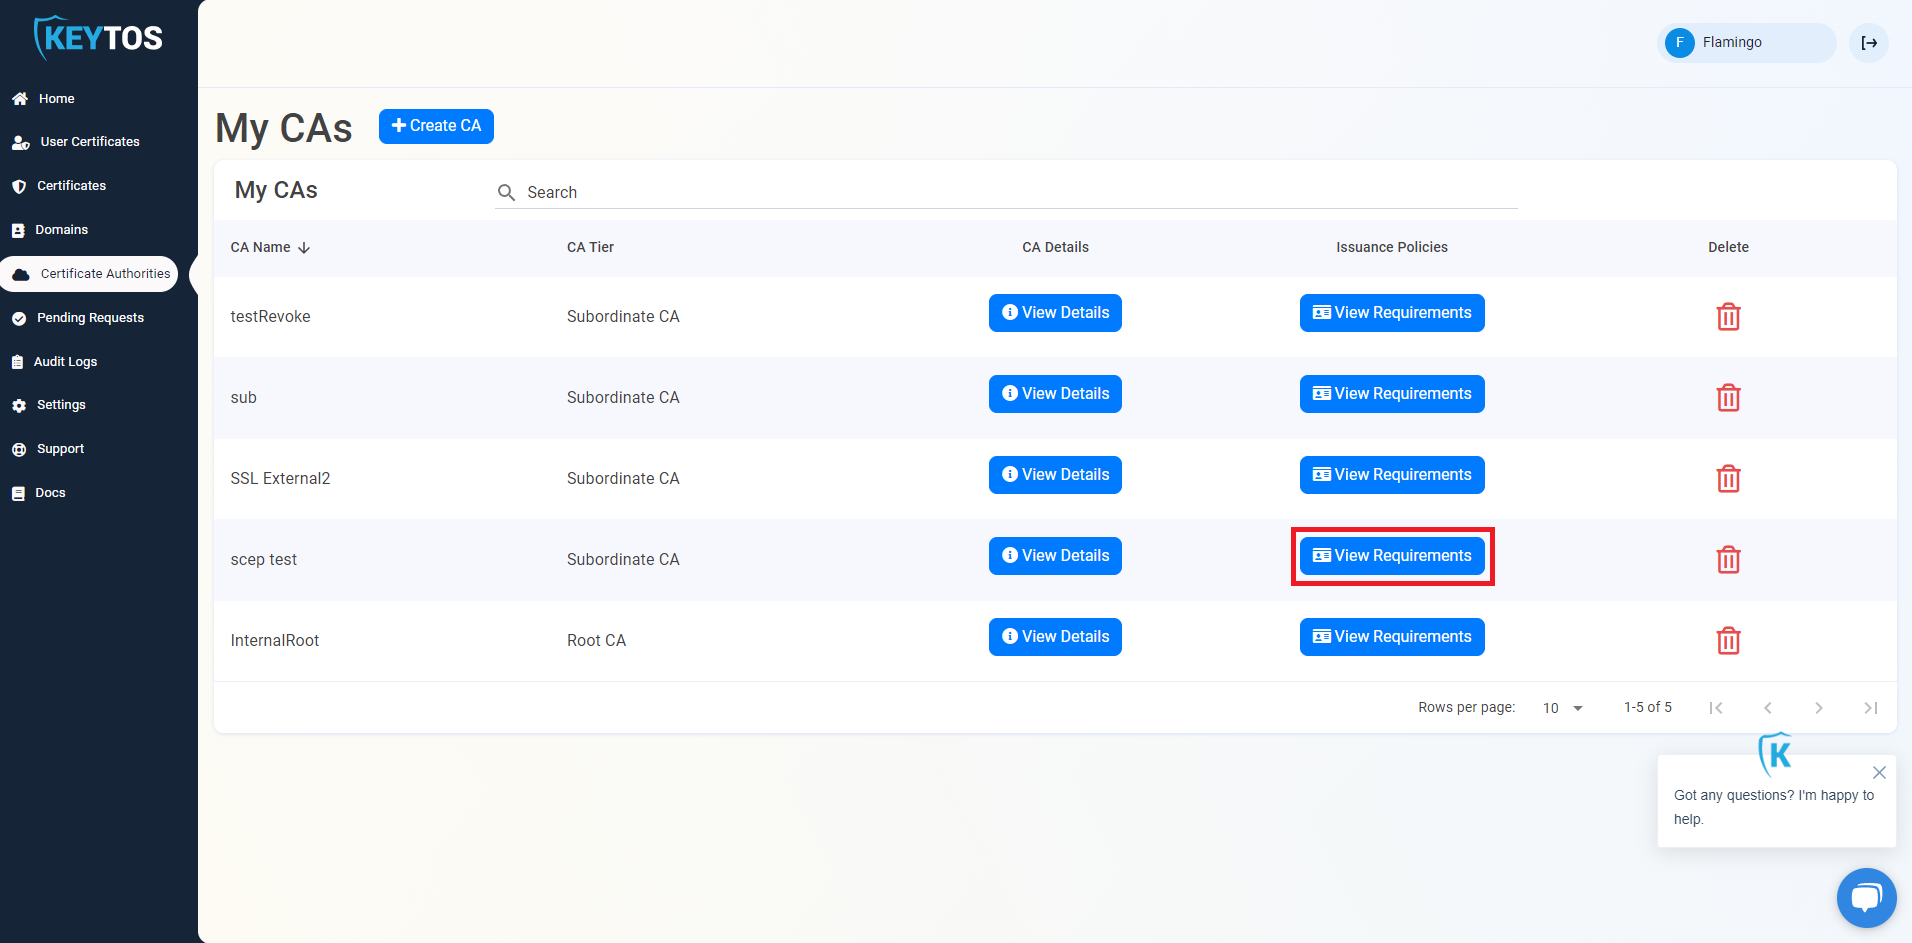This screenshot has width=1912, height=943.
Task: View Requirements for testRevoke
Action: pyautogui.click(x=1392, y=313)
